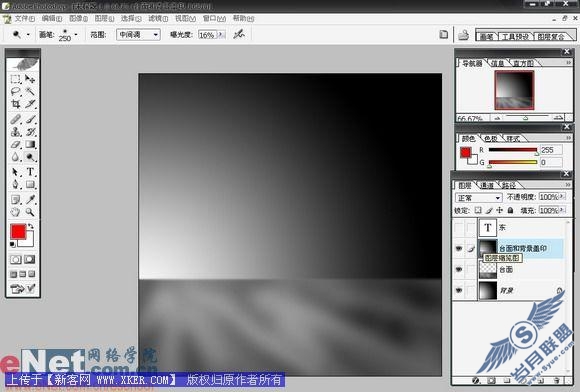Screen dimensions: 580x392
Task: Select the Eyedropper tool
Action: [x=30, y=200]
